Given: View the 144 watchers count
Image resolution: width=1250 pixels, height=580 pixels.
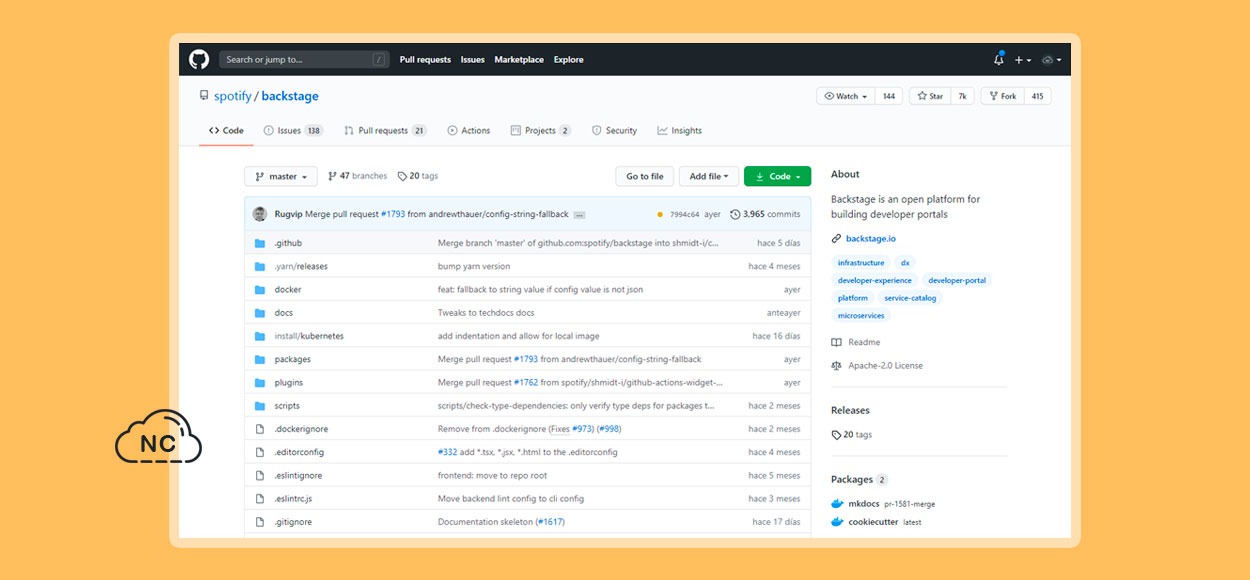Looking at the screenshot, I should [889, 96].
